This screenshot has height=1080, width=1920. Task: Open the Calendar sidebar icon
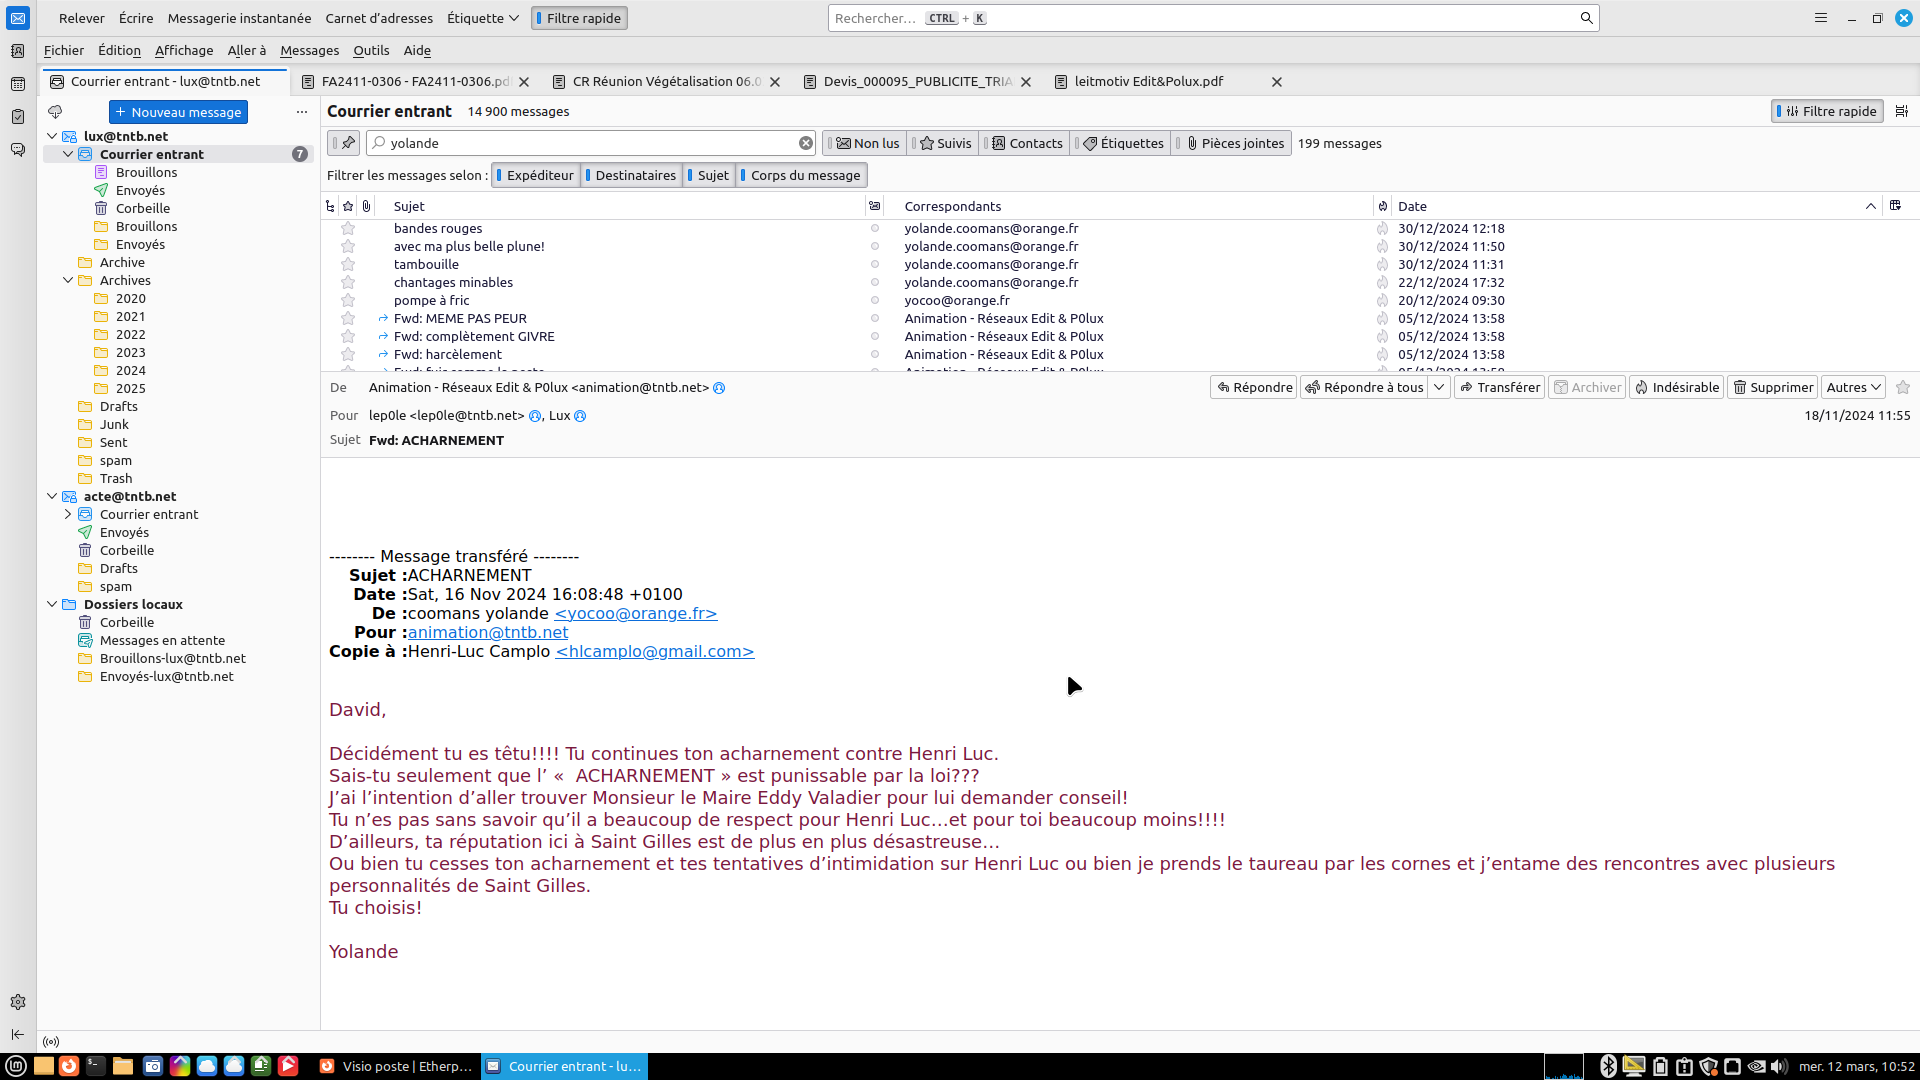click(x=17, y=84)
